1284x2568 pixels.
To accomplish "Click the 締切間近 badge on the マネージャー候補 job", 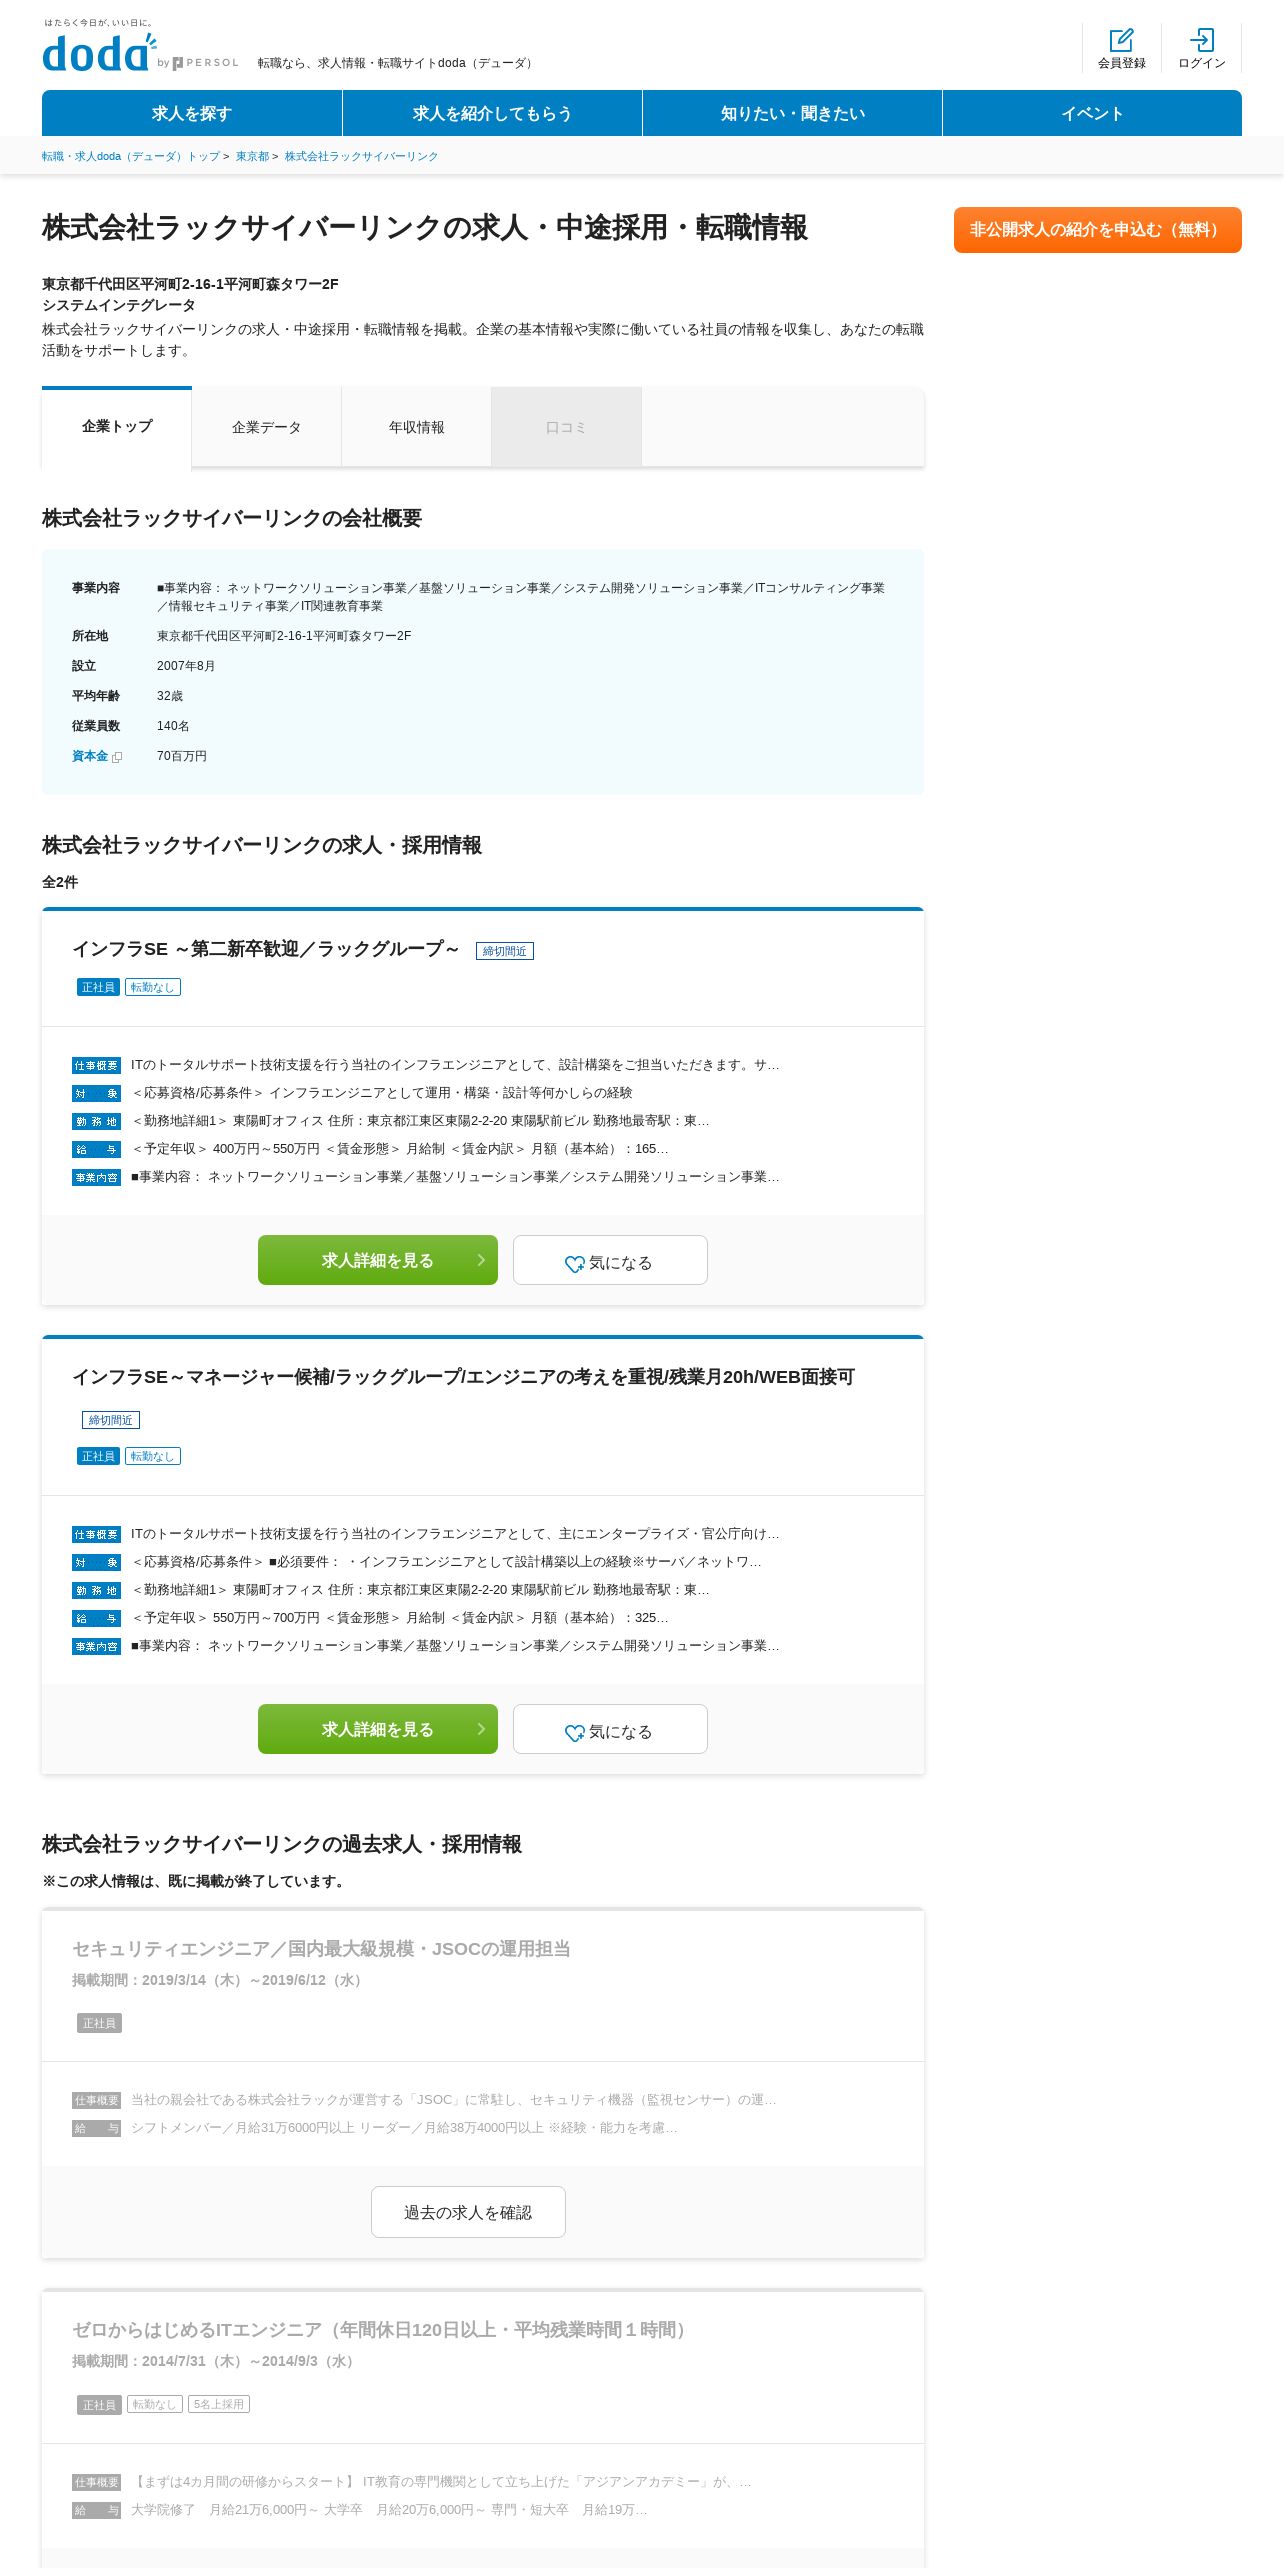I will 111,1420.
